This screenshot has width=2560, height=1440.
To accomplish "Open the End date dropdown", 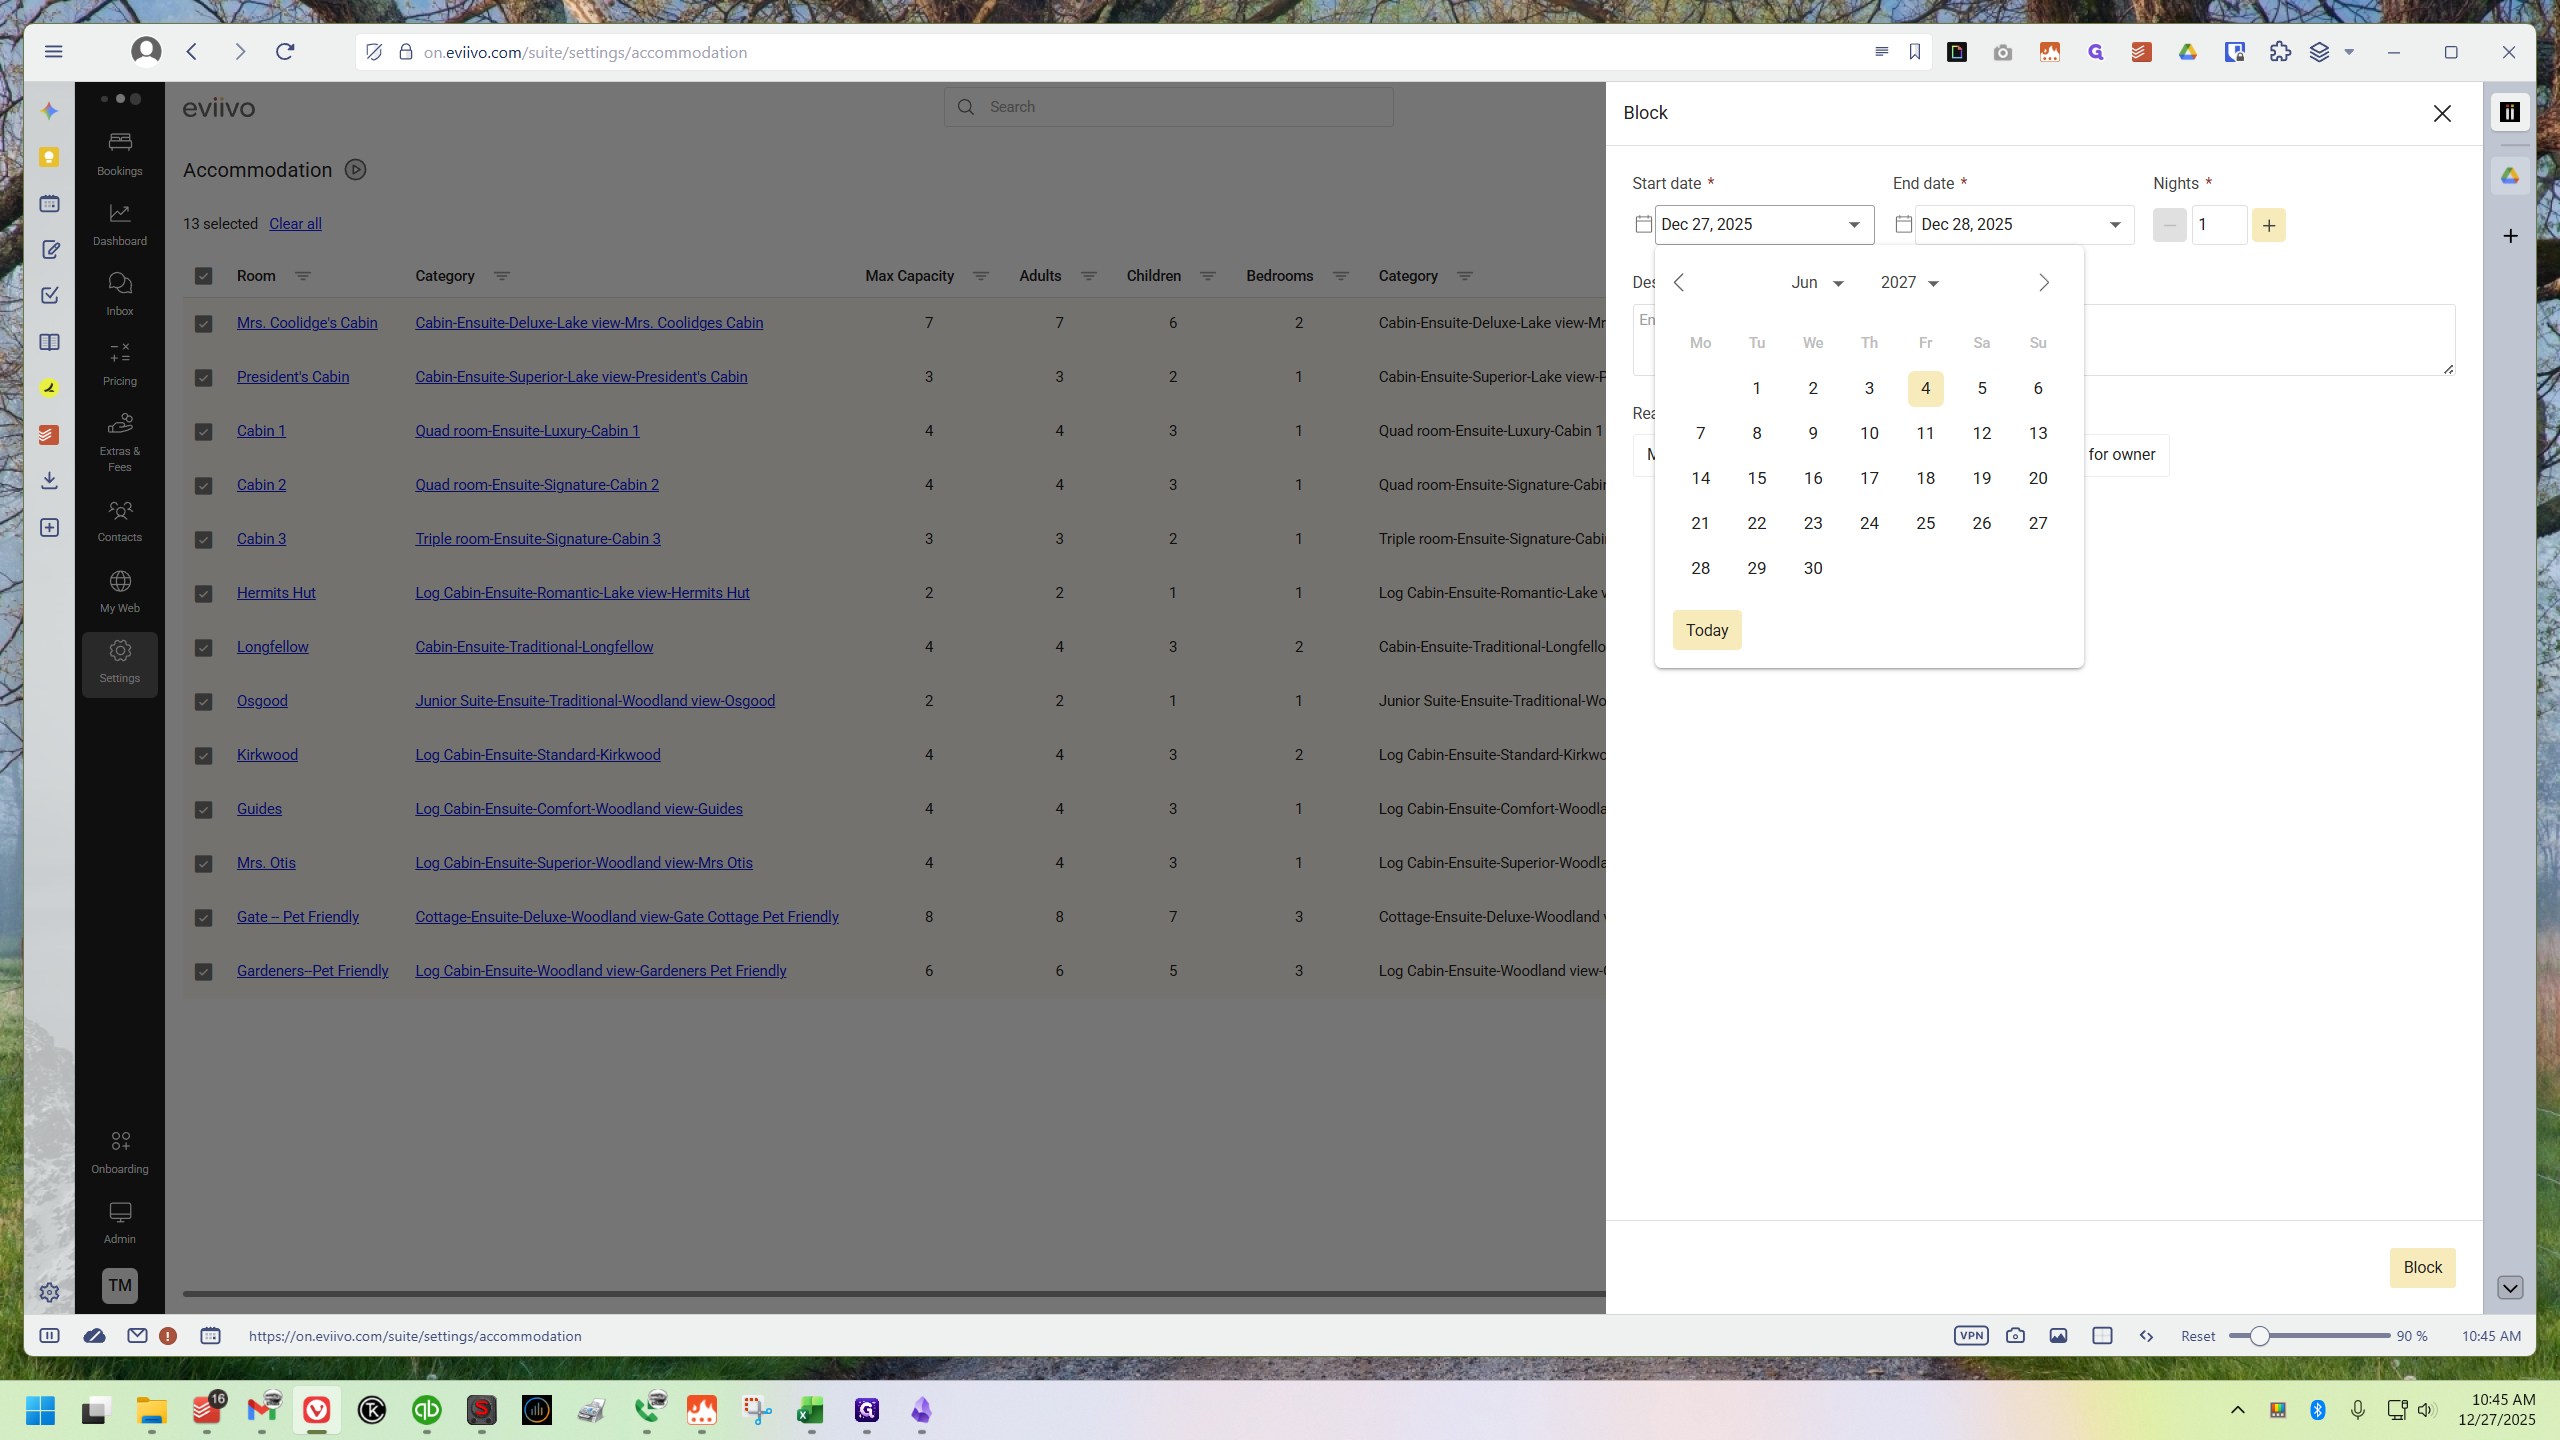I will [2115, 225].
